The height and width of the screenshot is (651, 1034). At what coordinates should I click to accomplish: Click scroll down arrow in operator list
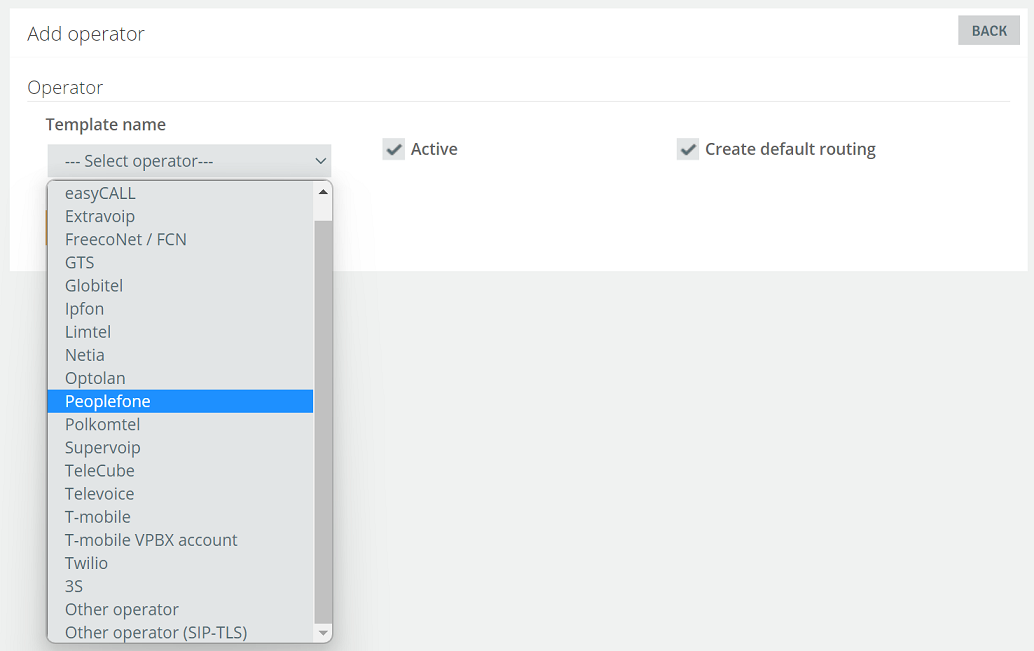[322, 633]
